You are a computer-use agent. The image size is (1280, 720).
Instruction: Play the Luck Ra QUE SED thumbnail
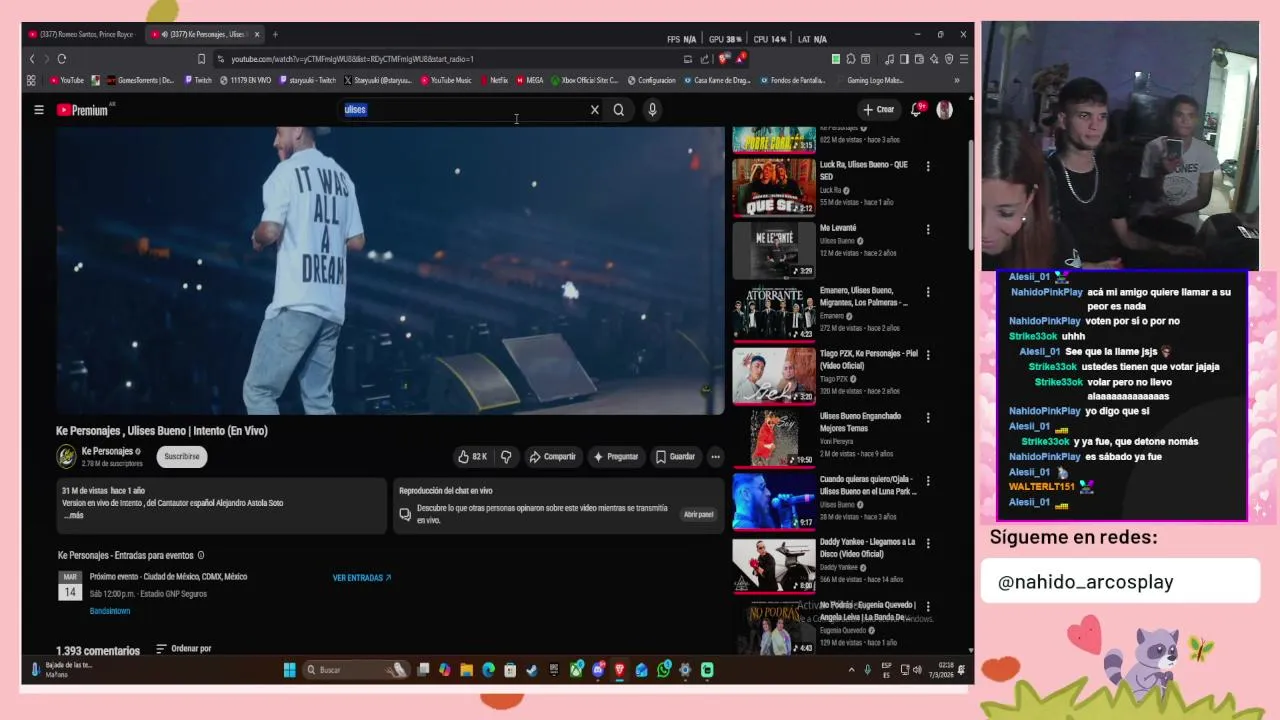pyautogui.click(x=774, y=187)
